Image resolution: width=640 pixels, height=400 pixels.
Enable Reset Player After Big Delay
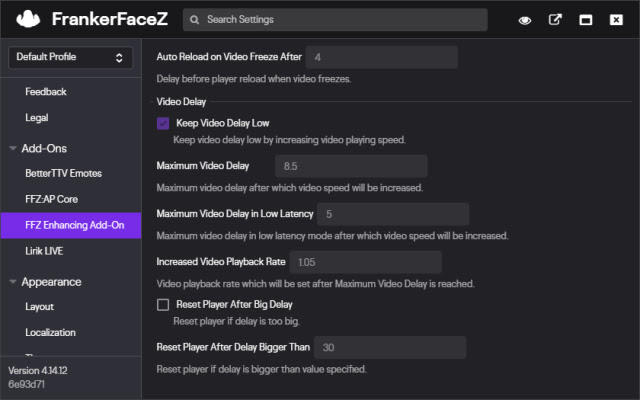tap(163, 305)
